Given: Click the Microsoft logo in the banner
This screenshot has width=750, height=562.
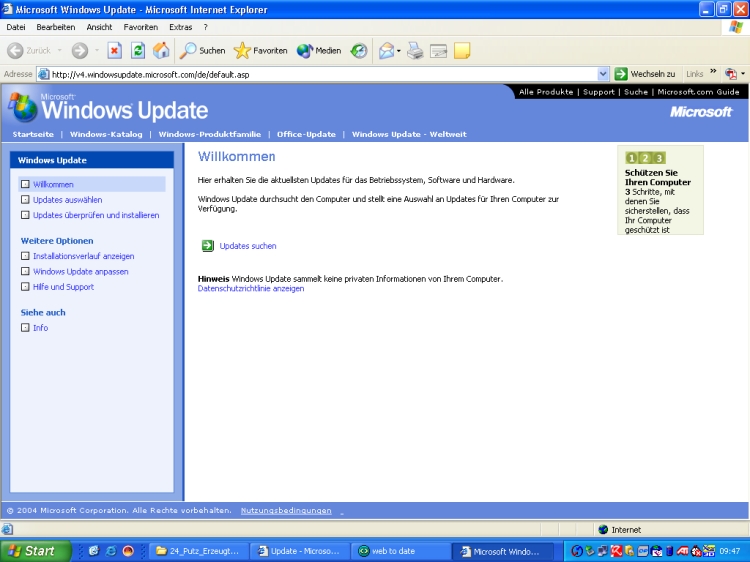Looking at the screenshot, I should [701, 112].
